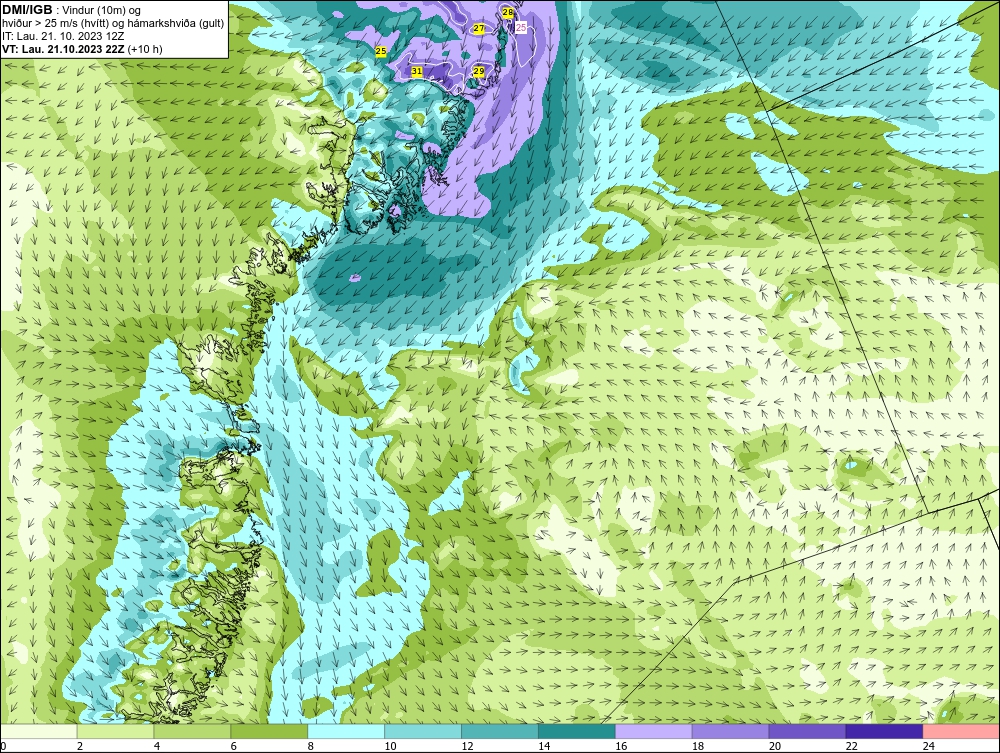Click the VT: Lau. 21.10.2023 22Z (+10 h) line
This screenshot has height=753, width=1000.
pos(82,49)
